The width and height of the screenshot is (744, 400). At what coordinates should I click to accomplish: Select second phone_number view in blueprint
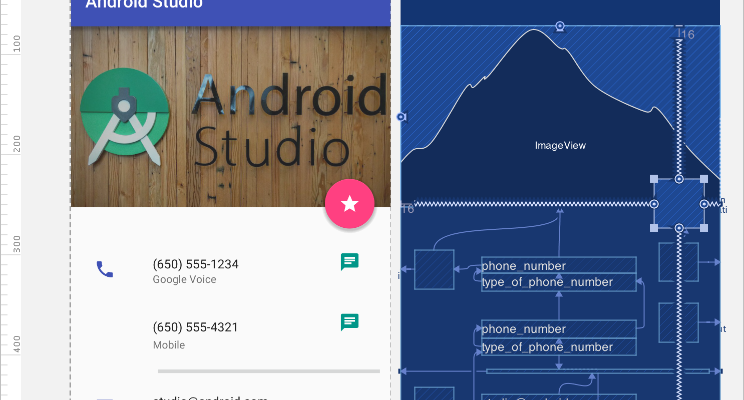pos(559,329)
